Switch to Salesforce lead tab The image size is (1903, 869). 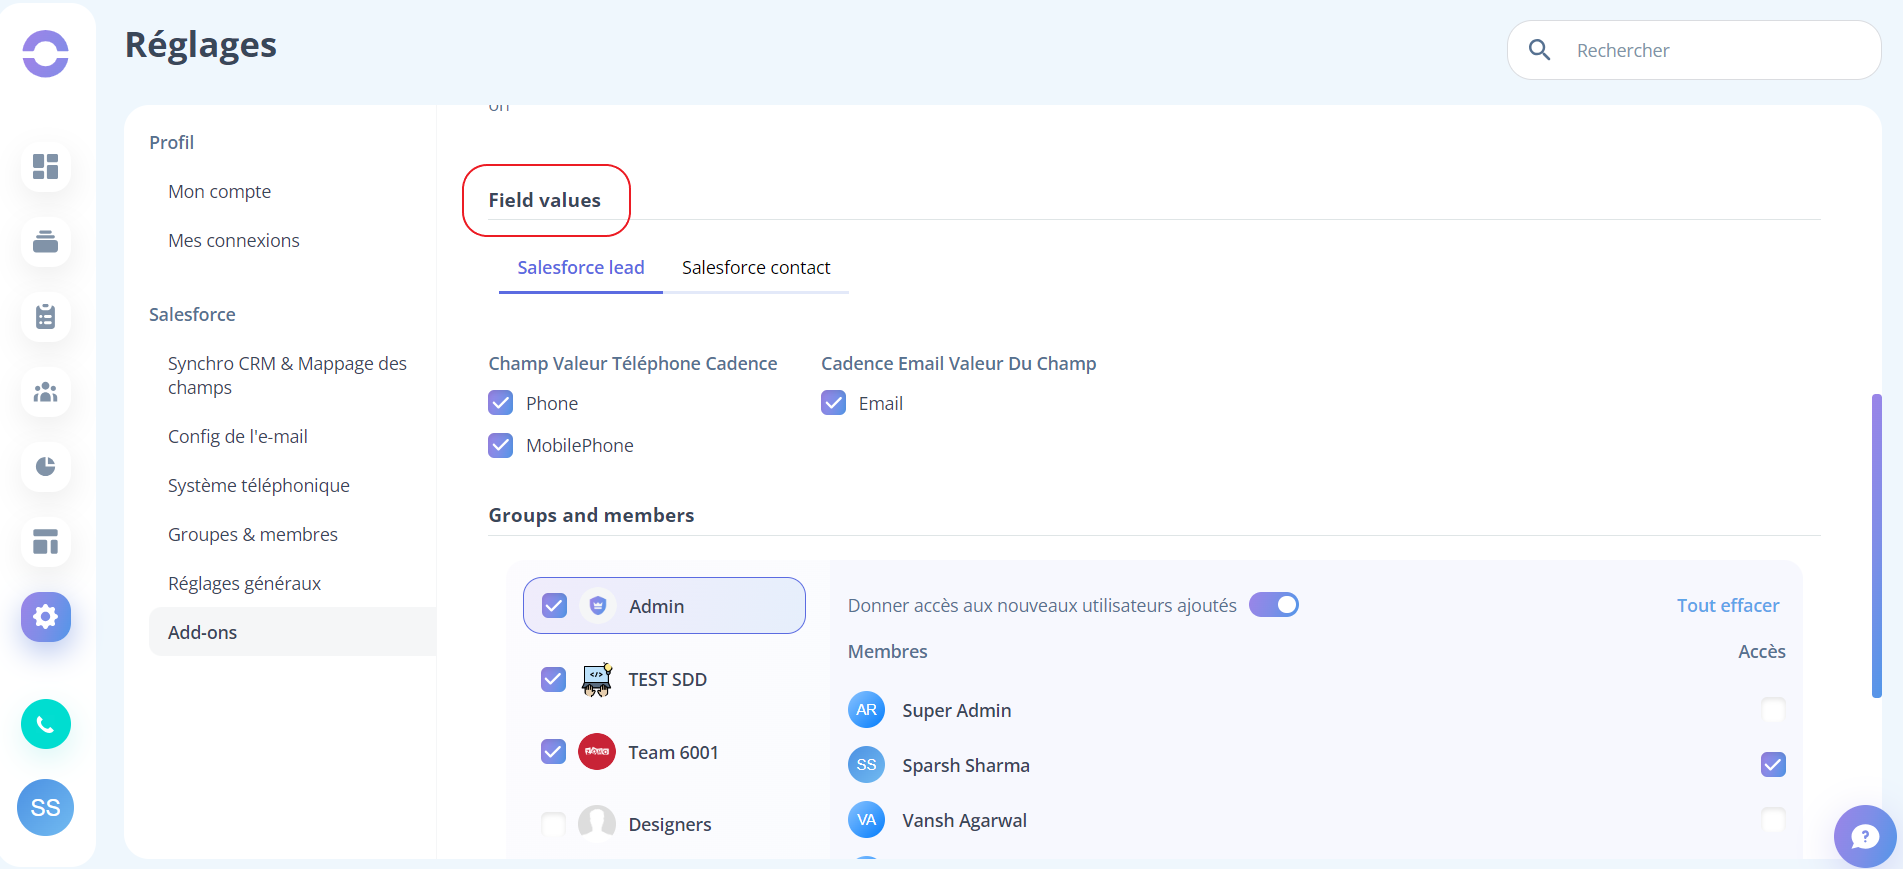(x=581, y=268)
